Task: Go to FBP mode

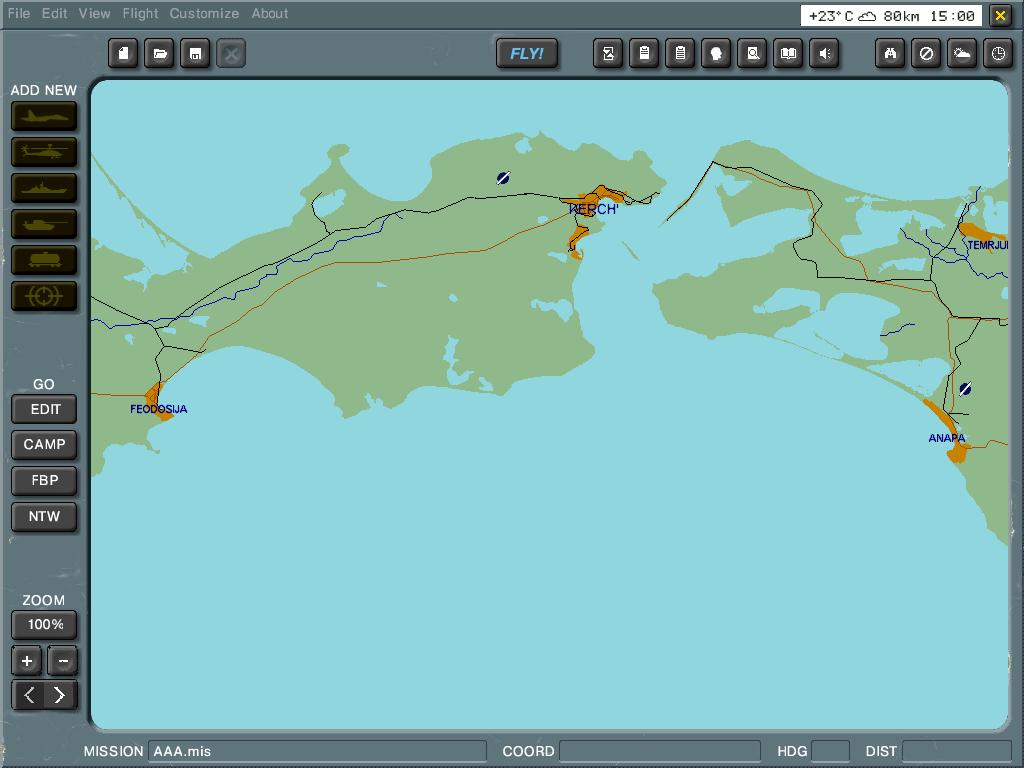Action: 44,481
